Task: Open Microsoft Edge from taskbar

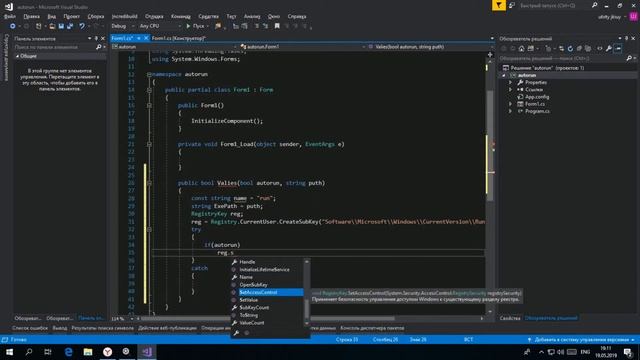Action: pyautogui.click(x=68, y=352)
